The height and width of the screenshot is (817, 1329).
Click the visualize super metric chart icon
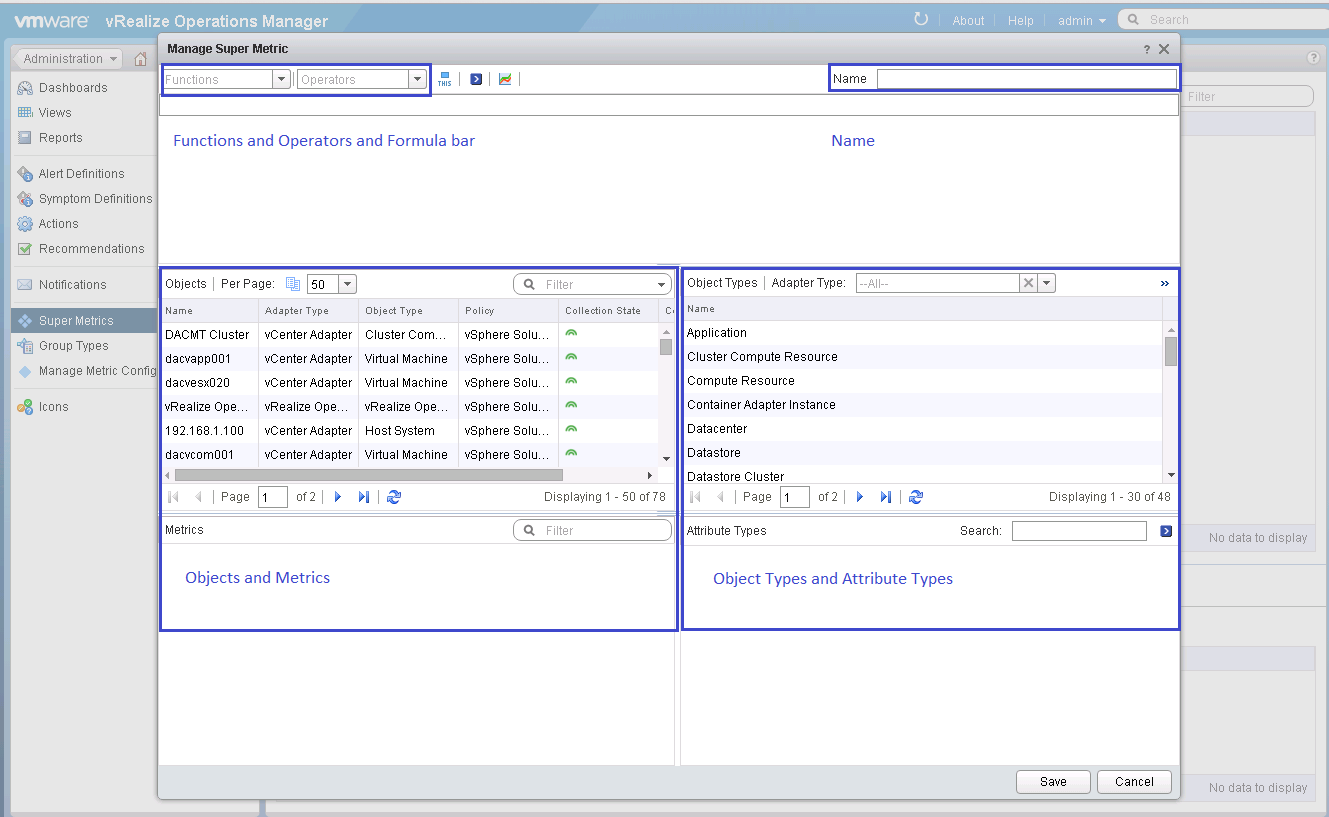click(x=505, y=79)
